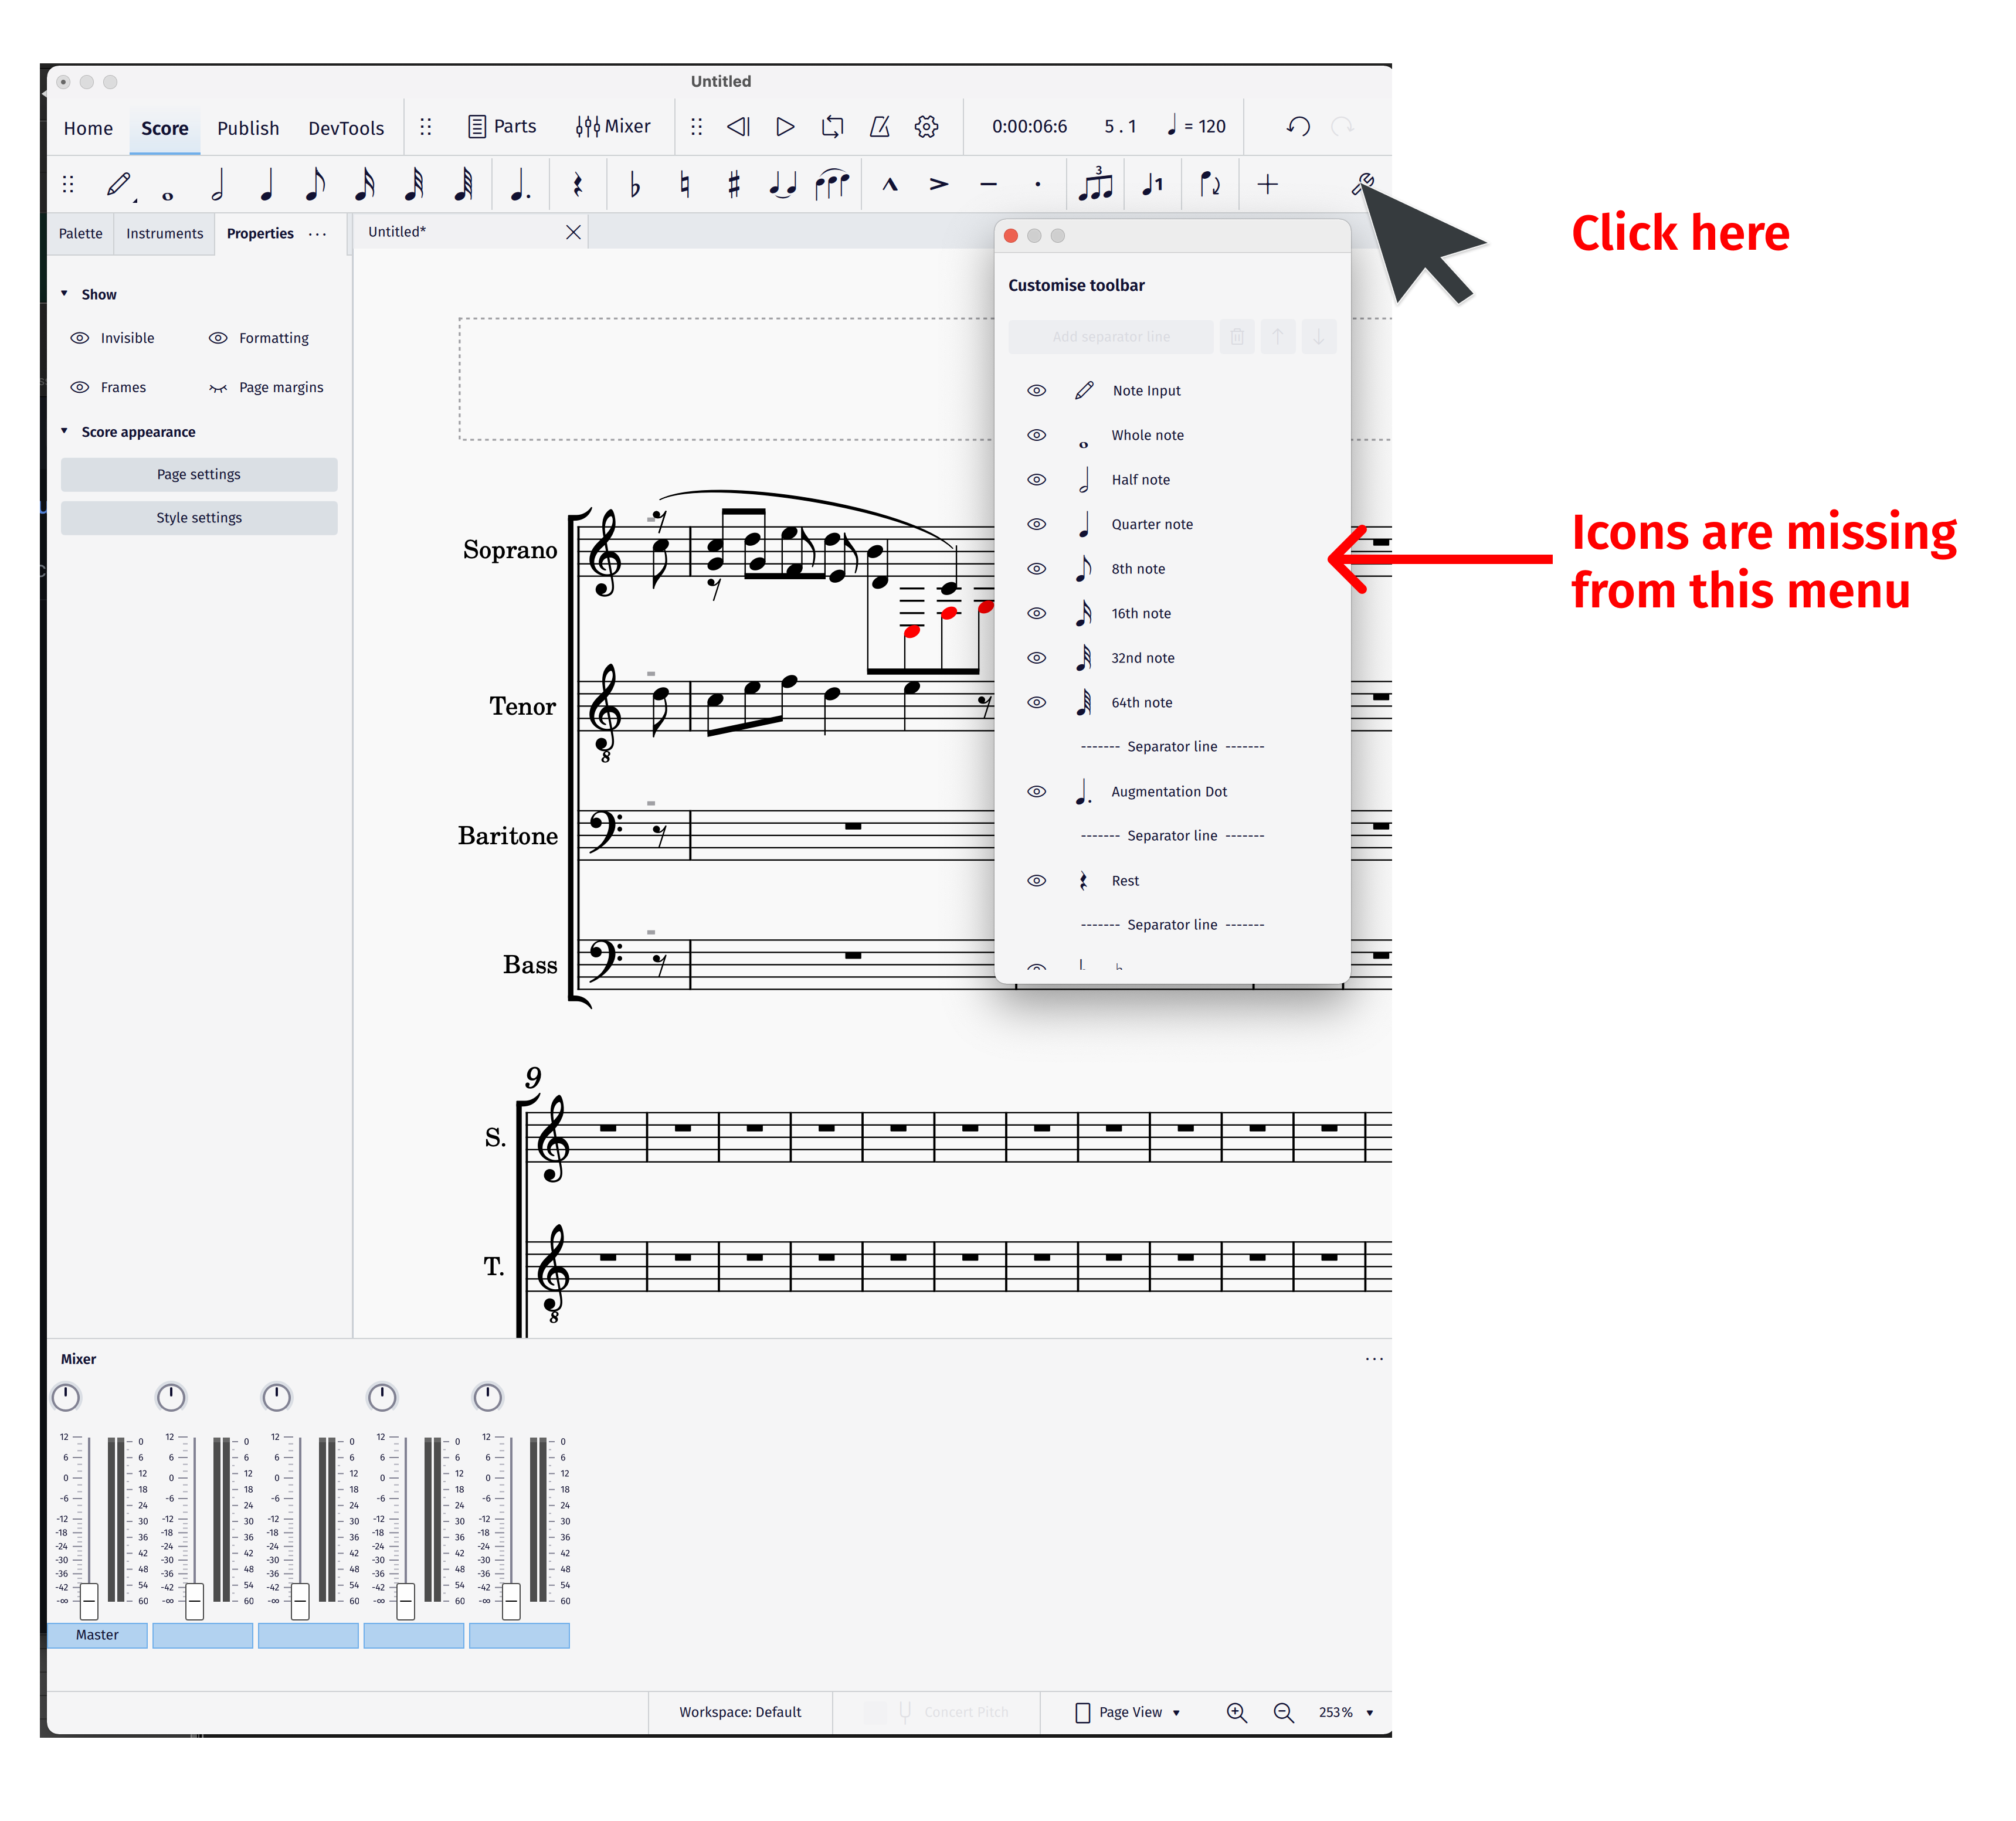2016x1821 pixels.
Task: Open the Properties panel three-dots menu
Action: 317,234
